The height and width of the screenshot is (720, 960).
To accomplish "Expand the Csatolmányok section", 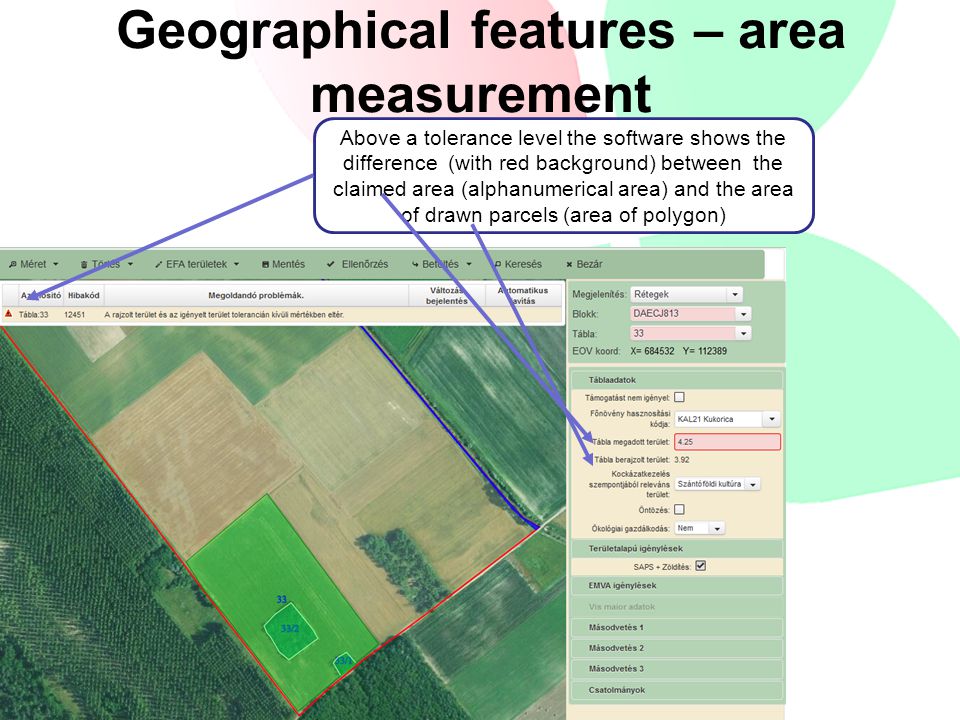I will click(x=677, y=690).
